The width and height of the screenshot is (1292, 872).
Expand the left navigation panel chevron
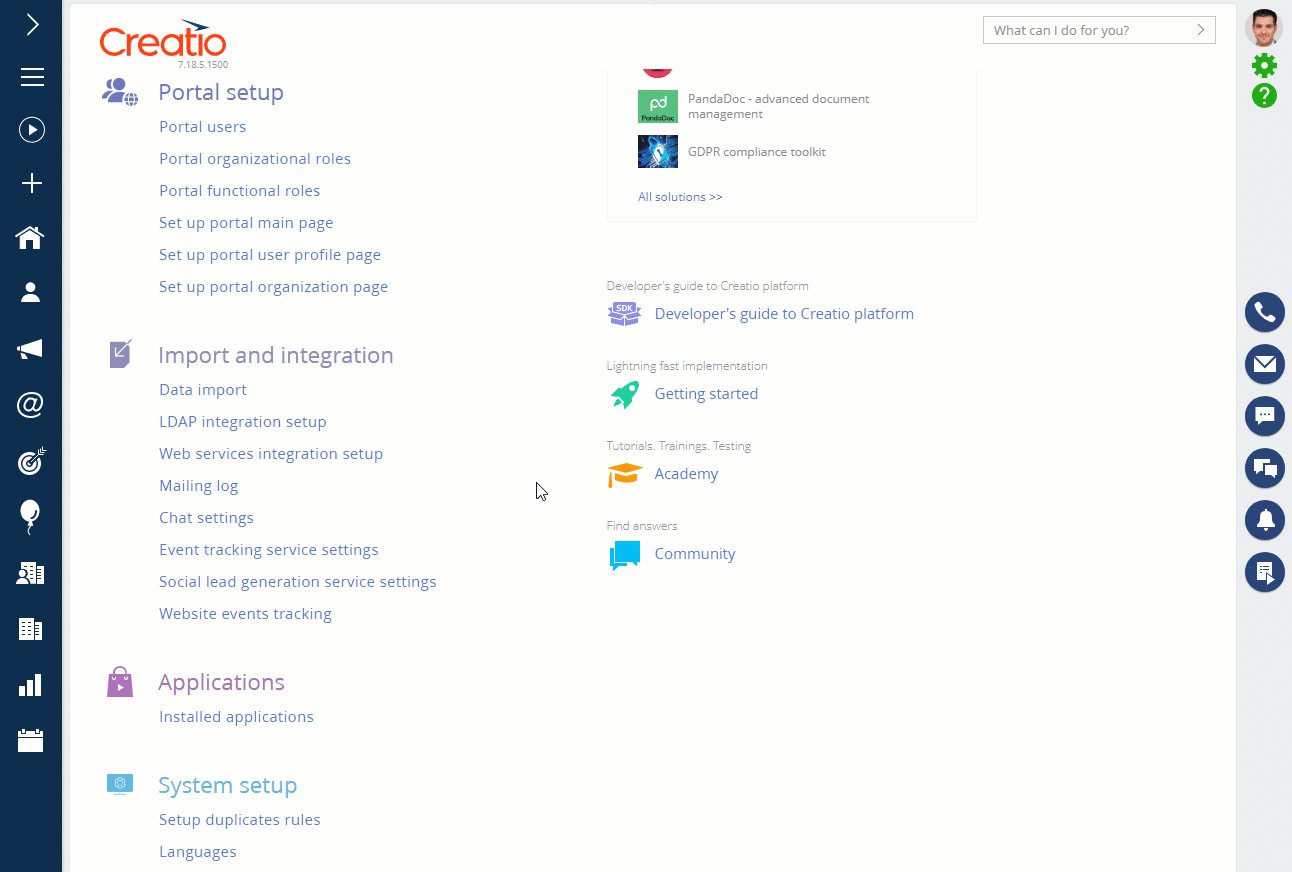(x=32, y=25)
